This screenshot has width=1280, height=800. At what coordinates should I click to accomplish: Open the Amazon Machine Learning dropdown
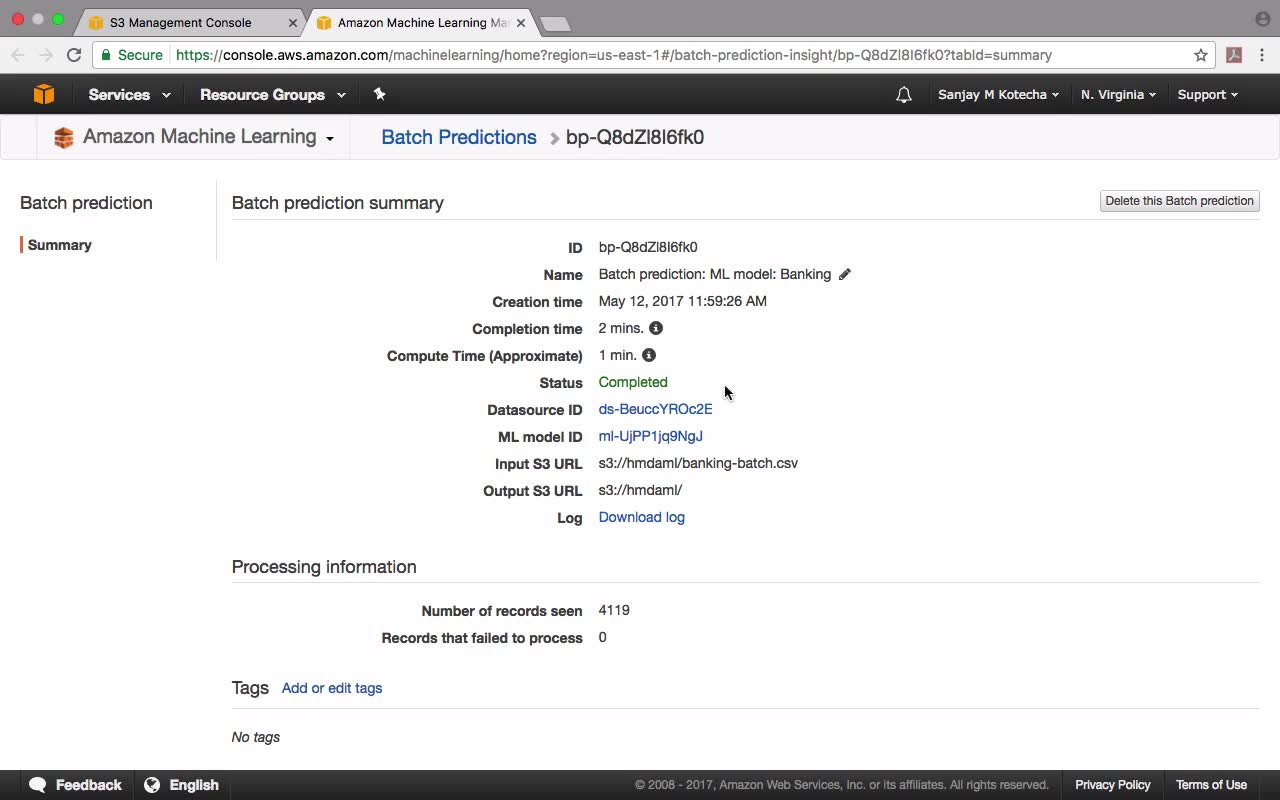coord(208,137)
